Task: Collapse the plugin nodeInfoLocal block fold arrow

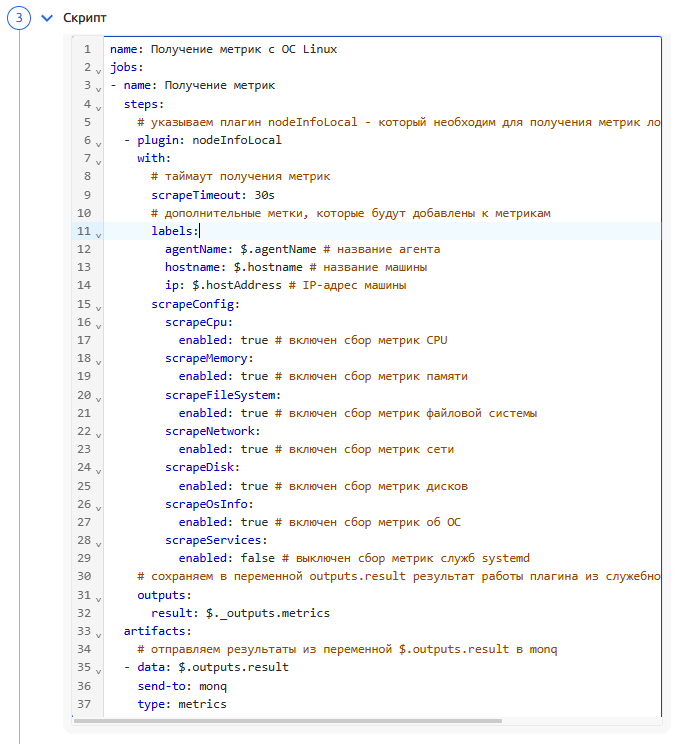Action: (98, 142)
